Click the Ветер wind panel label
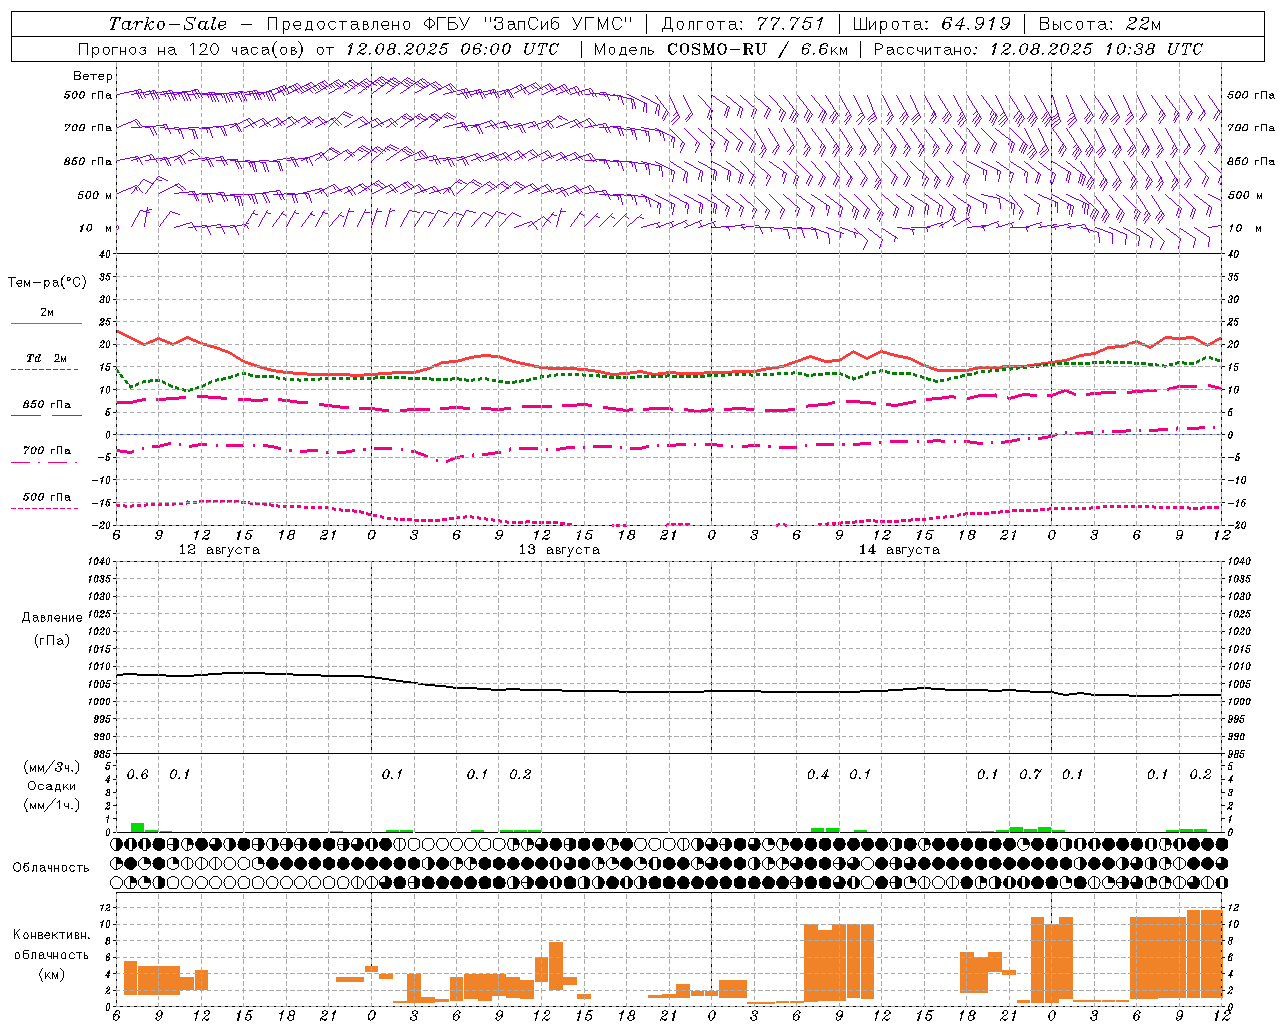Screen dimensions: 1280x1024 pyautogui.click(x=93, y=76)
